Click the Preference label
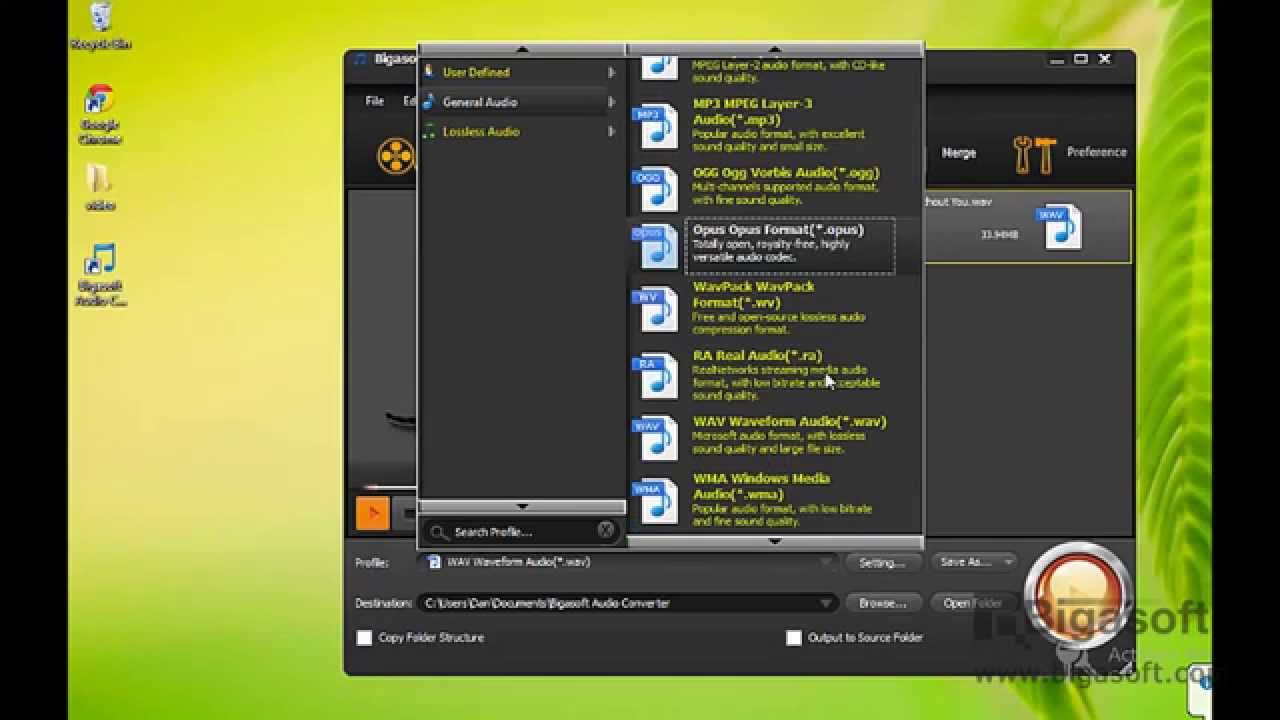 [1096, 152]
